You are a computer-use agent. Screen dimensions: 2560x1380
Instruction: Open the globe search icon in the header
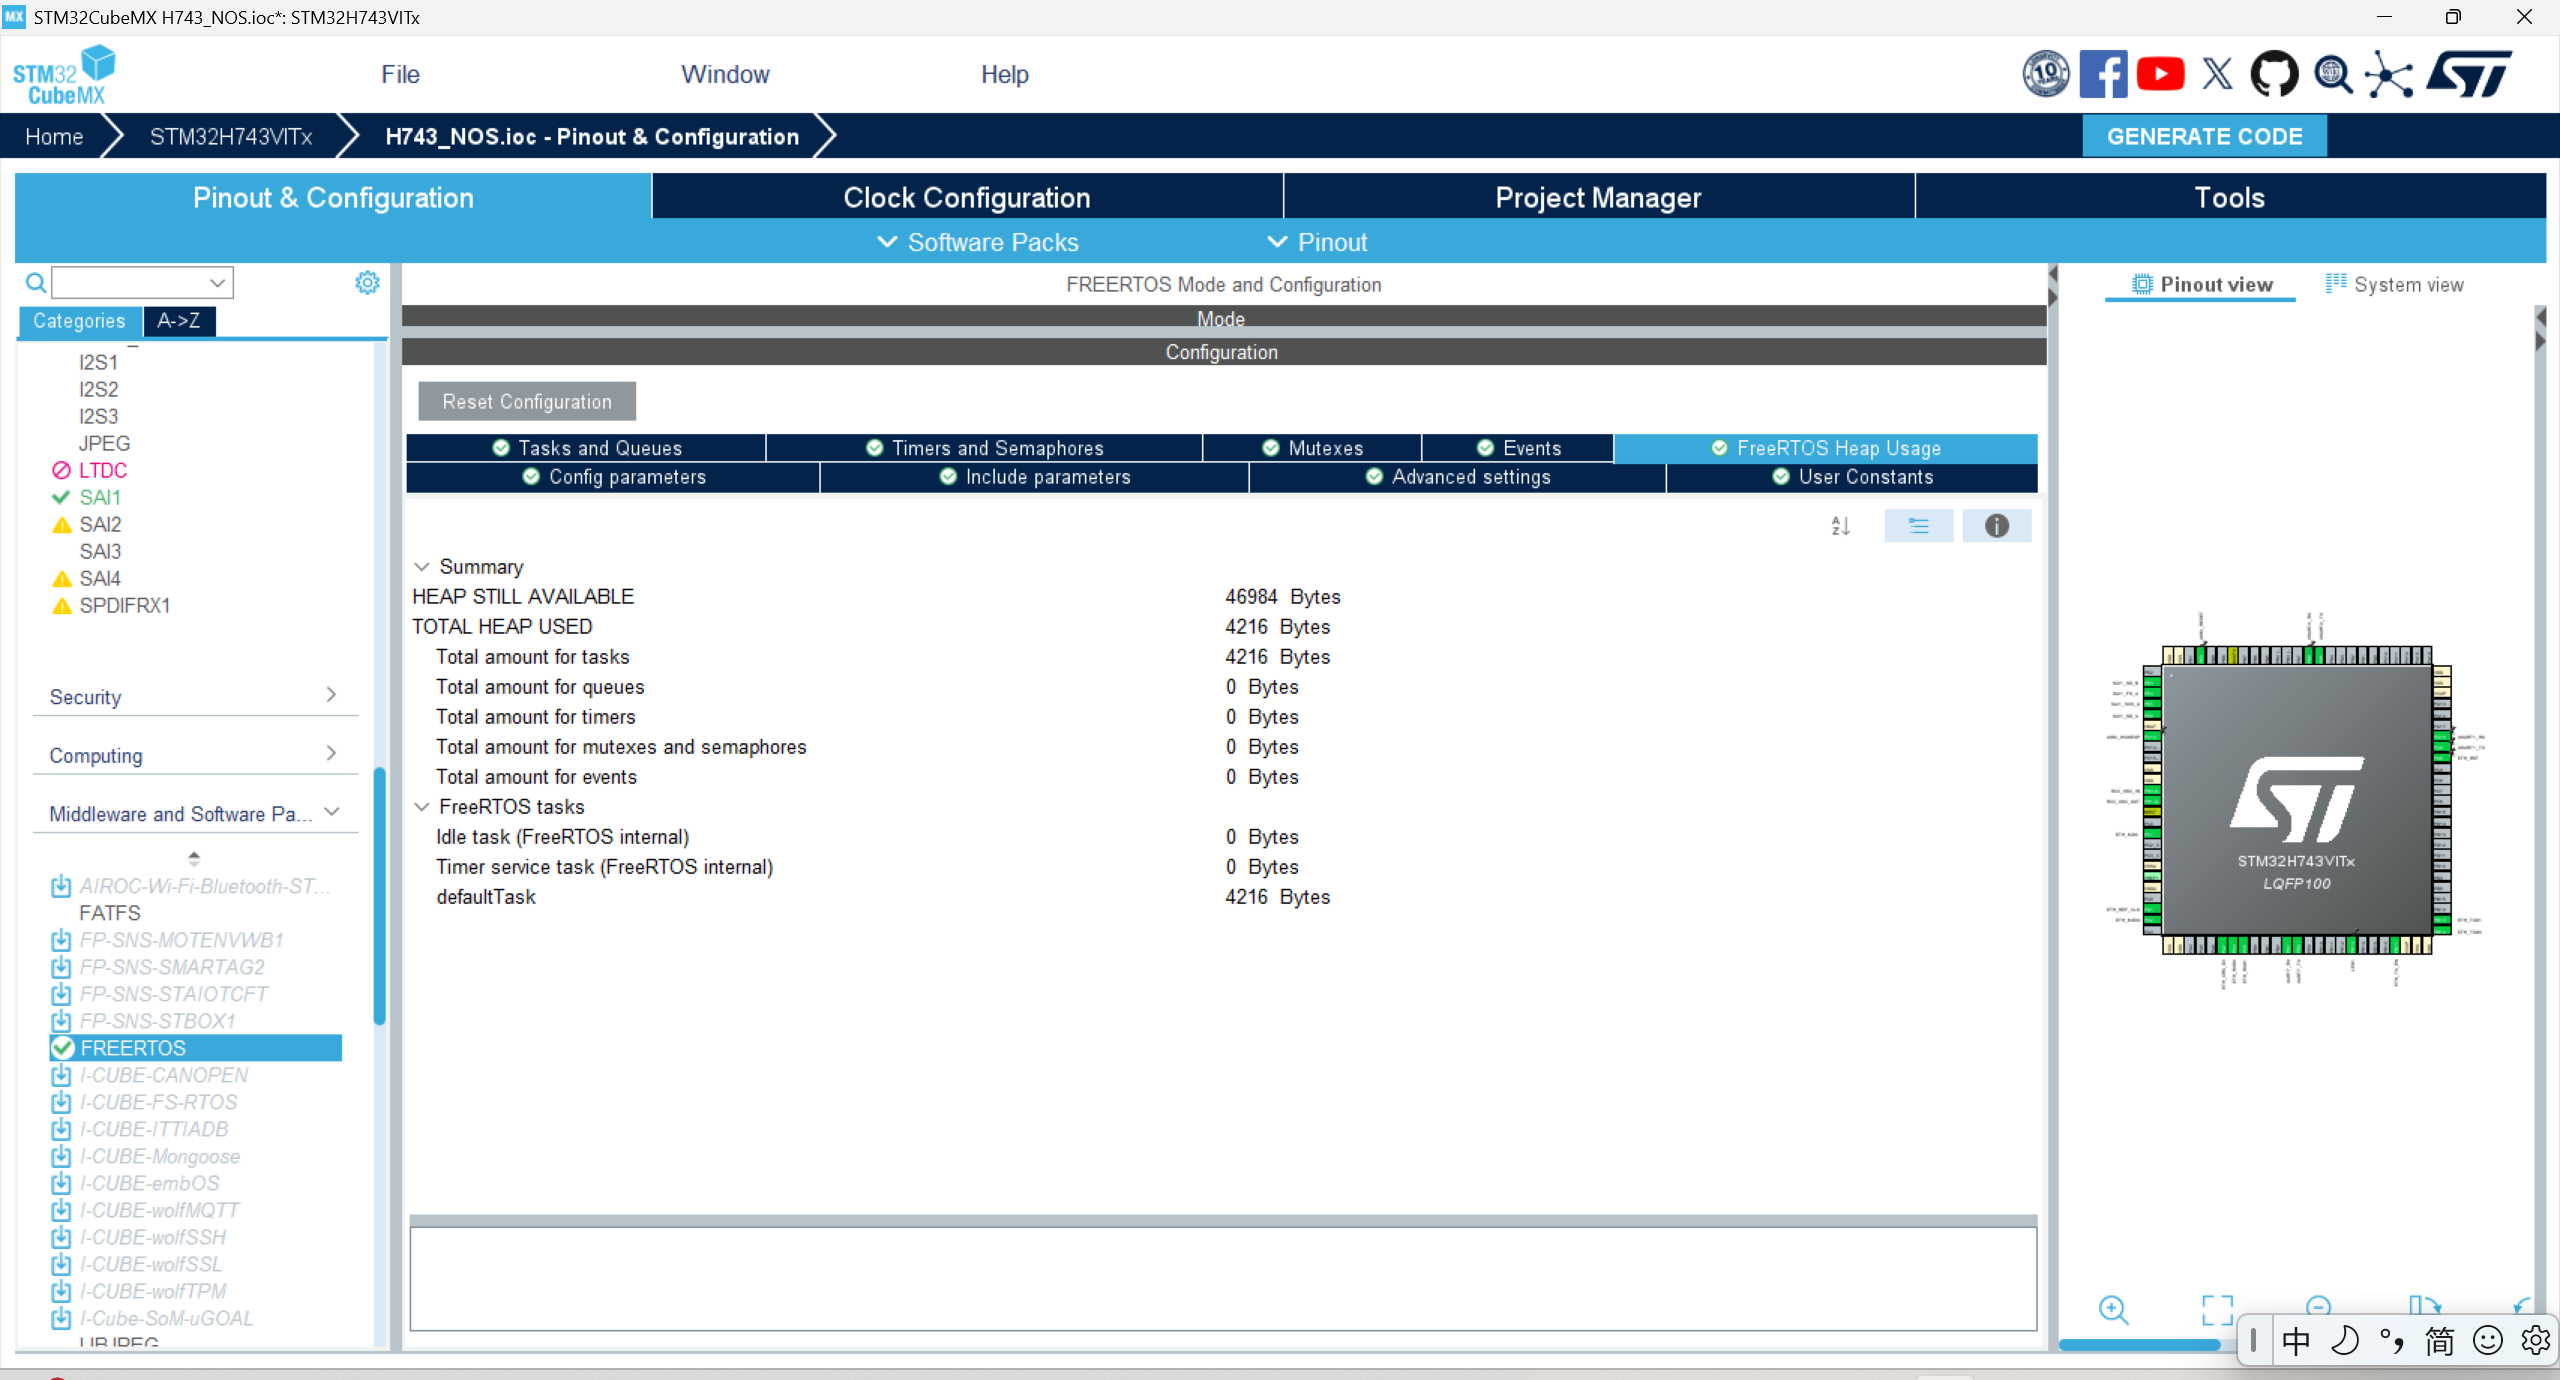pyautogui.click(x=2332, y=74)
